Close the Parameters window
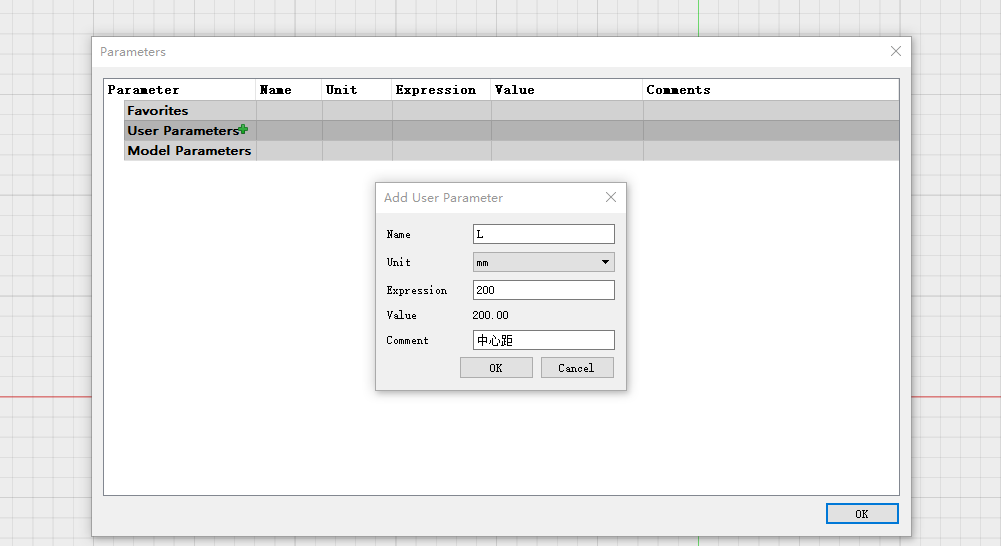The width and height of the screenshot is (1001, 546). [896, 51]
